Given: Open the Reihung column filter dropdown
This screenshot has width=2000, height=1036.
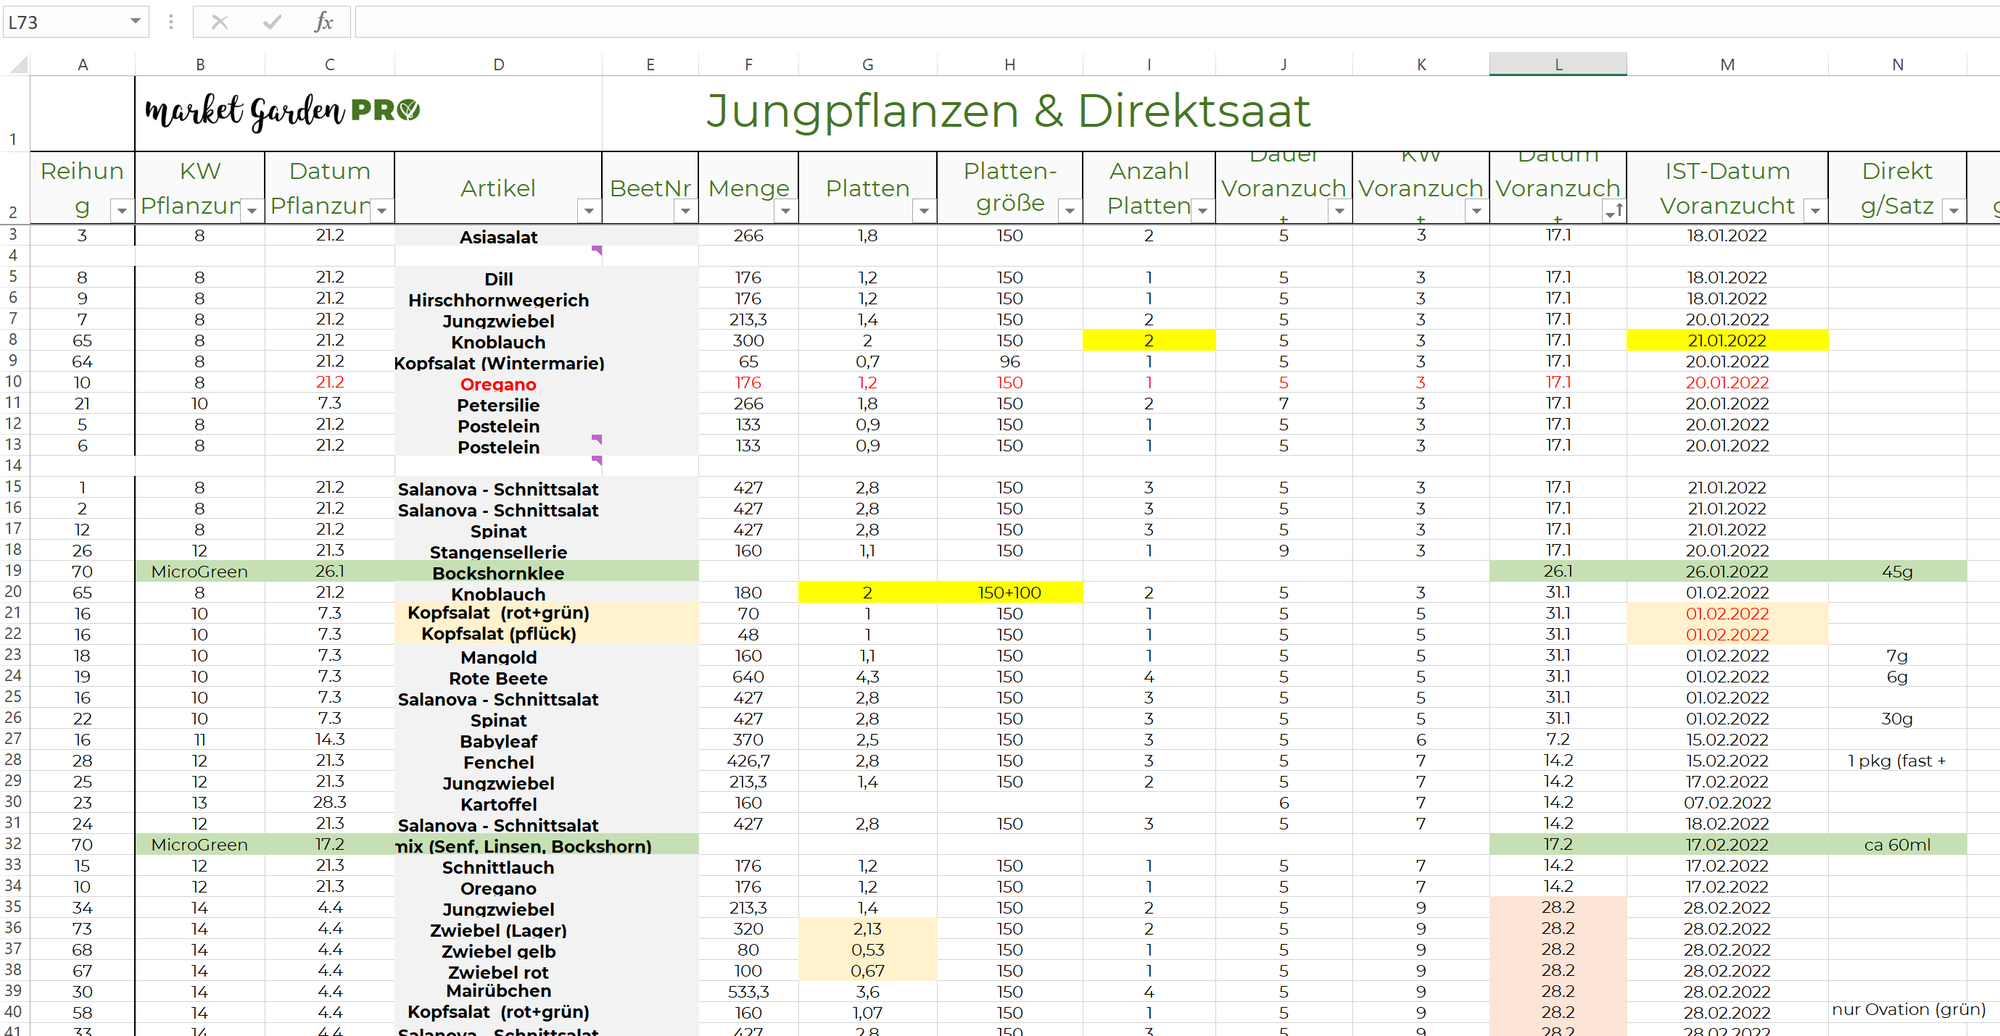Looking at the screenshot, I should (121, 210).
